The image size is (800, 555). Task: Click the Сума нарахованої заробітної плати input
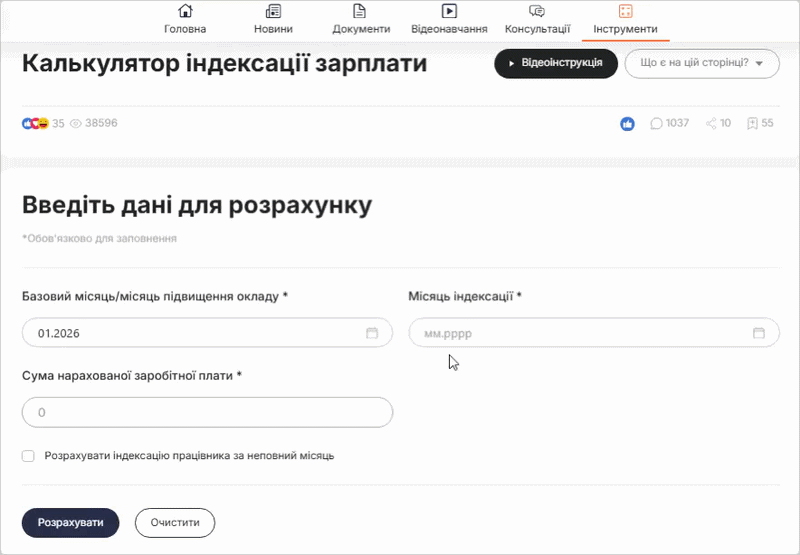[207, 412]
